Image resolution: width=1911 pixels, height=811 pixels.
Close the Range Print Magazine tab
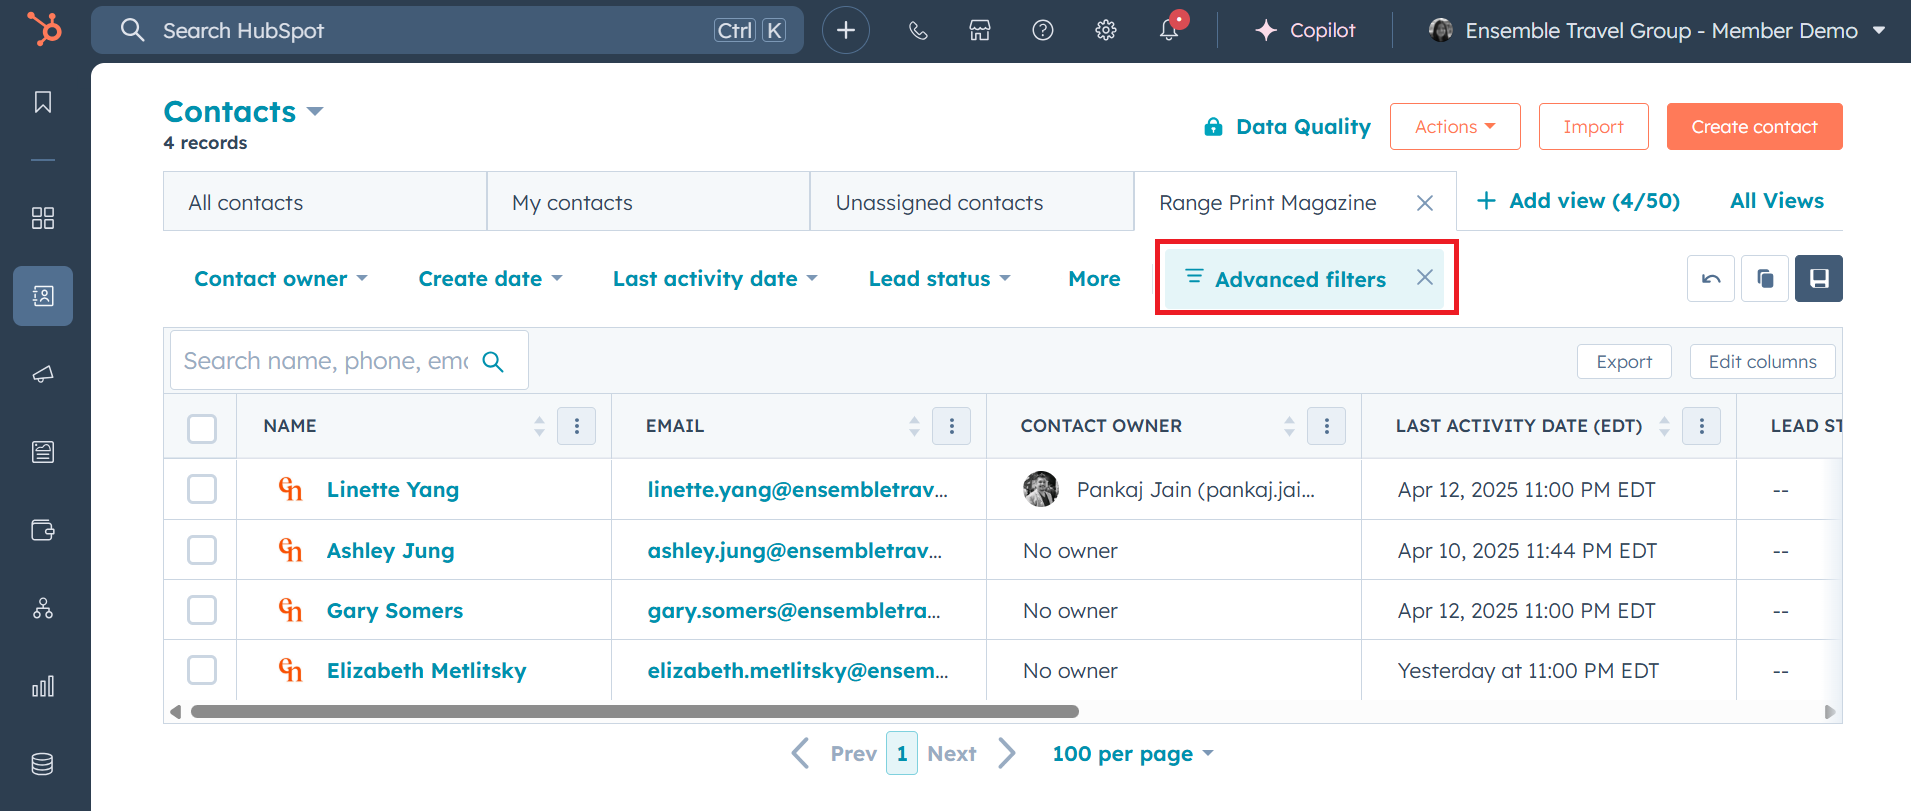(1425, 203)
